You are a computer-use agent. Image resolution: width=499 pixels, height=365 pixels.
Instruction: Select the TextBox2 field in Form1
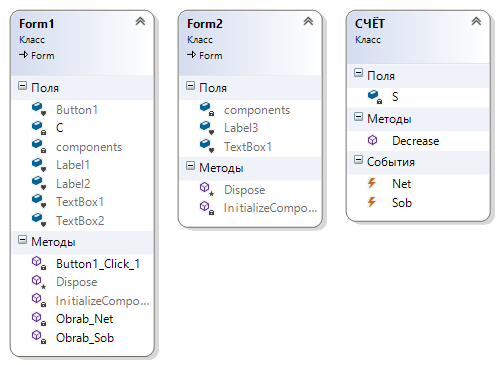[x=80, y=221]
